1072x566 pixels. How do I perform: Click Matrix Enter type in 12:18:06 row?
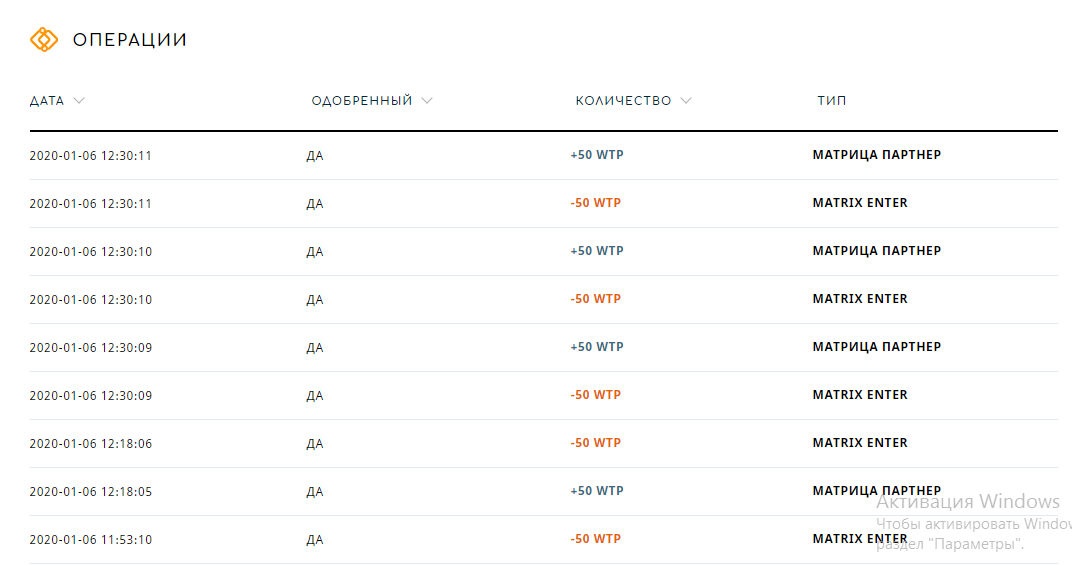[860, 443]
